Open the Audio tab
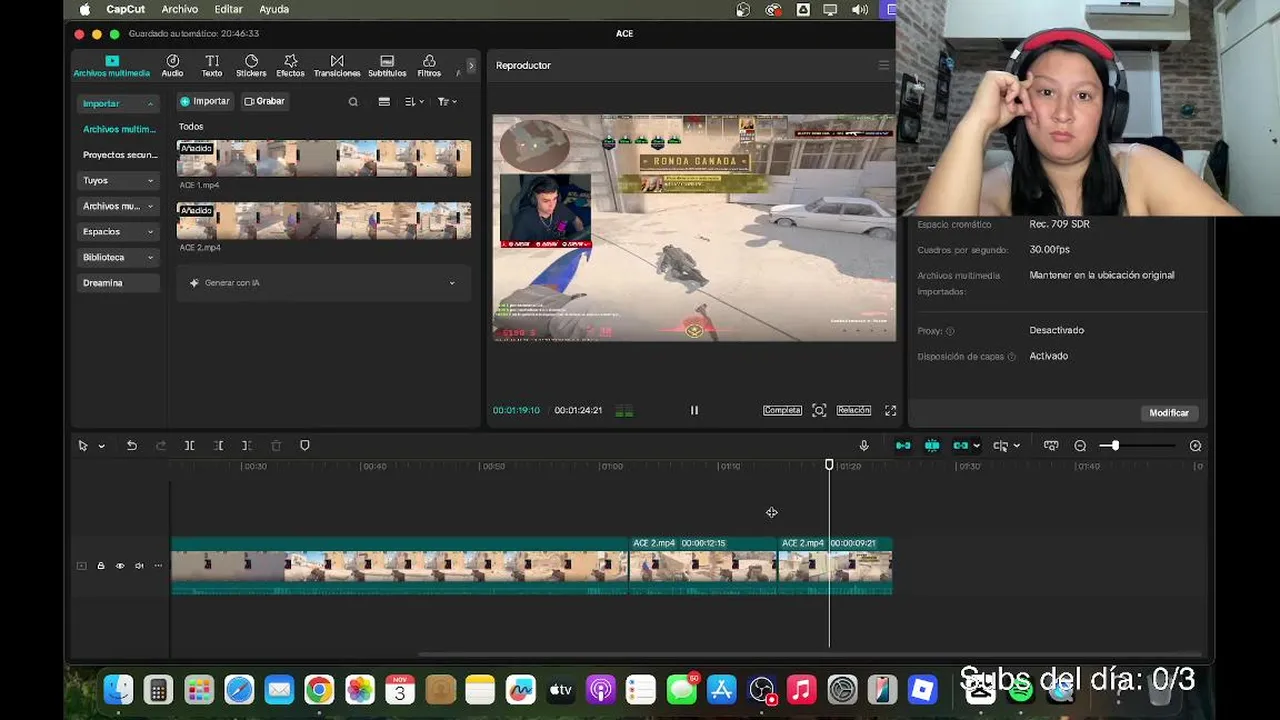 pos(172,66)
